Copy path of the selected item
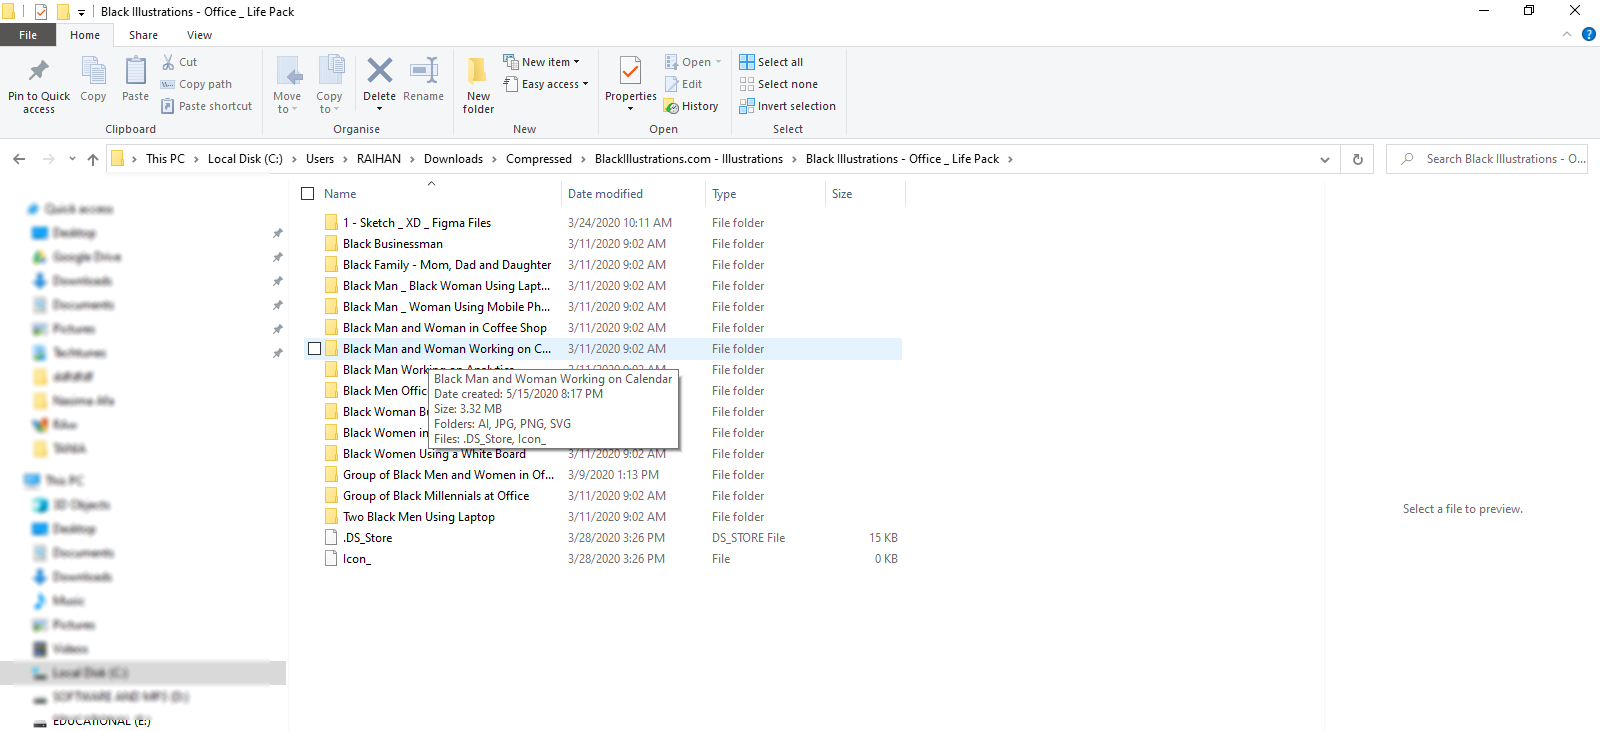 pyautogui.click(x=196, y=84)
